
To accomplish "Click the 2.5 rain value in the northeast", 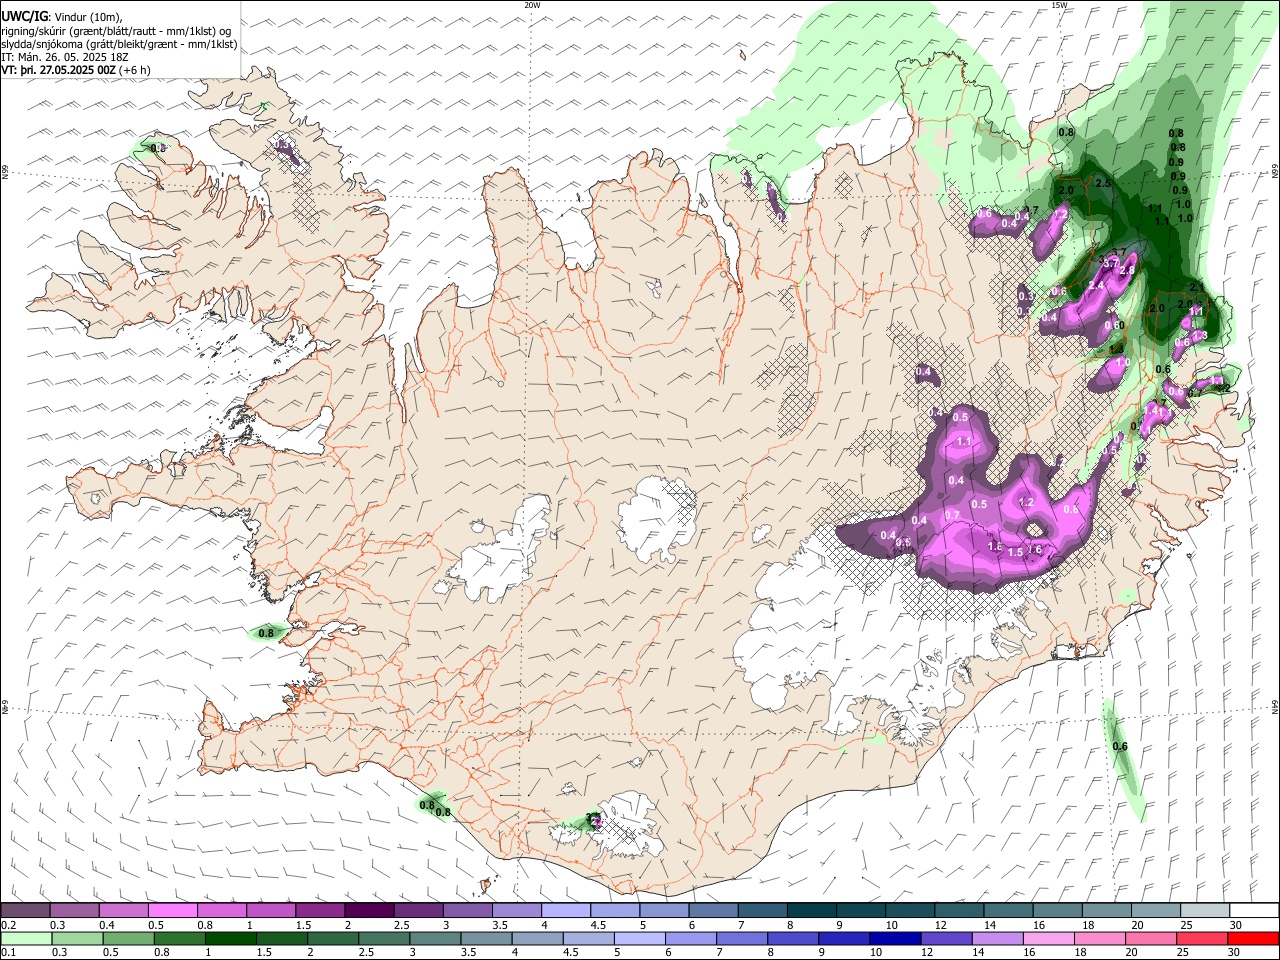I will pyautogui.click(x=1104, y=184).
